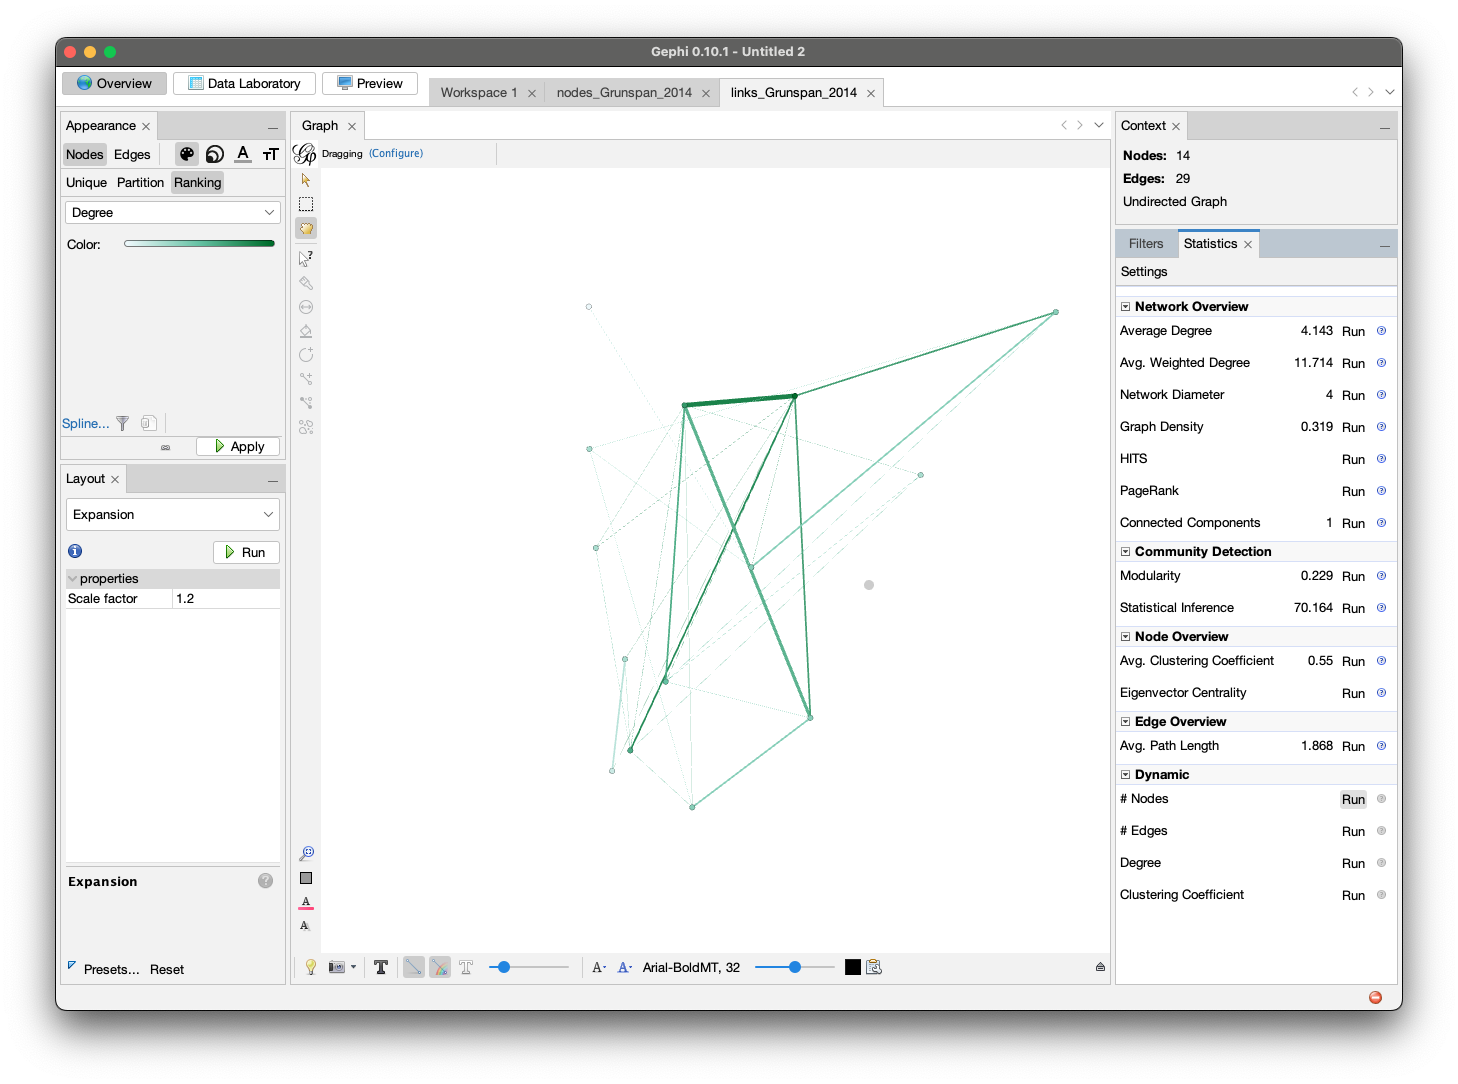1458x1084 pixels.
Task: Reset label colors icon with pink underline
Action: [x=306, y=902]
